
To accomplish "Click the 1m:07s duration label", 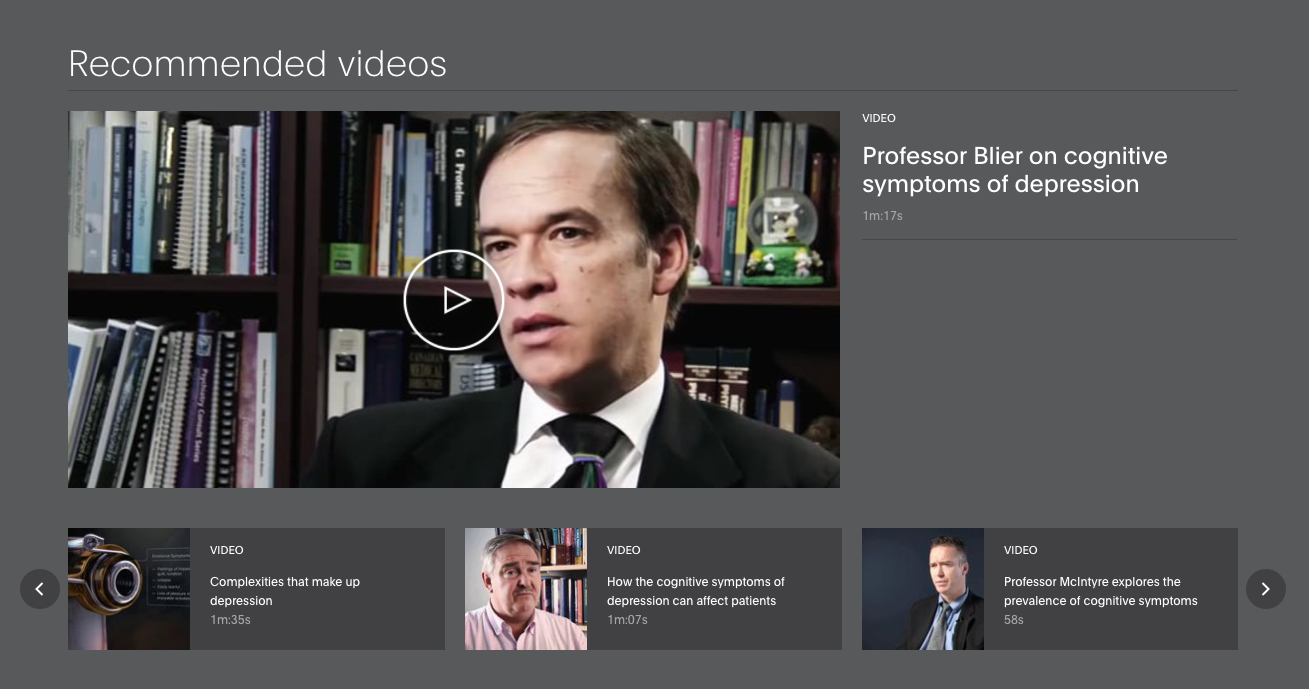I will (627, 620).
